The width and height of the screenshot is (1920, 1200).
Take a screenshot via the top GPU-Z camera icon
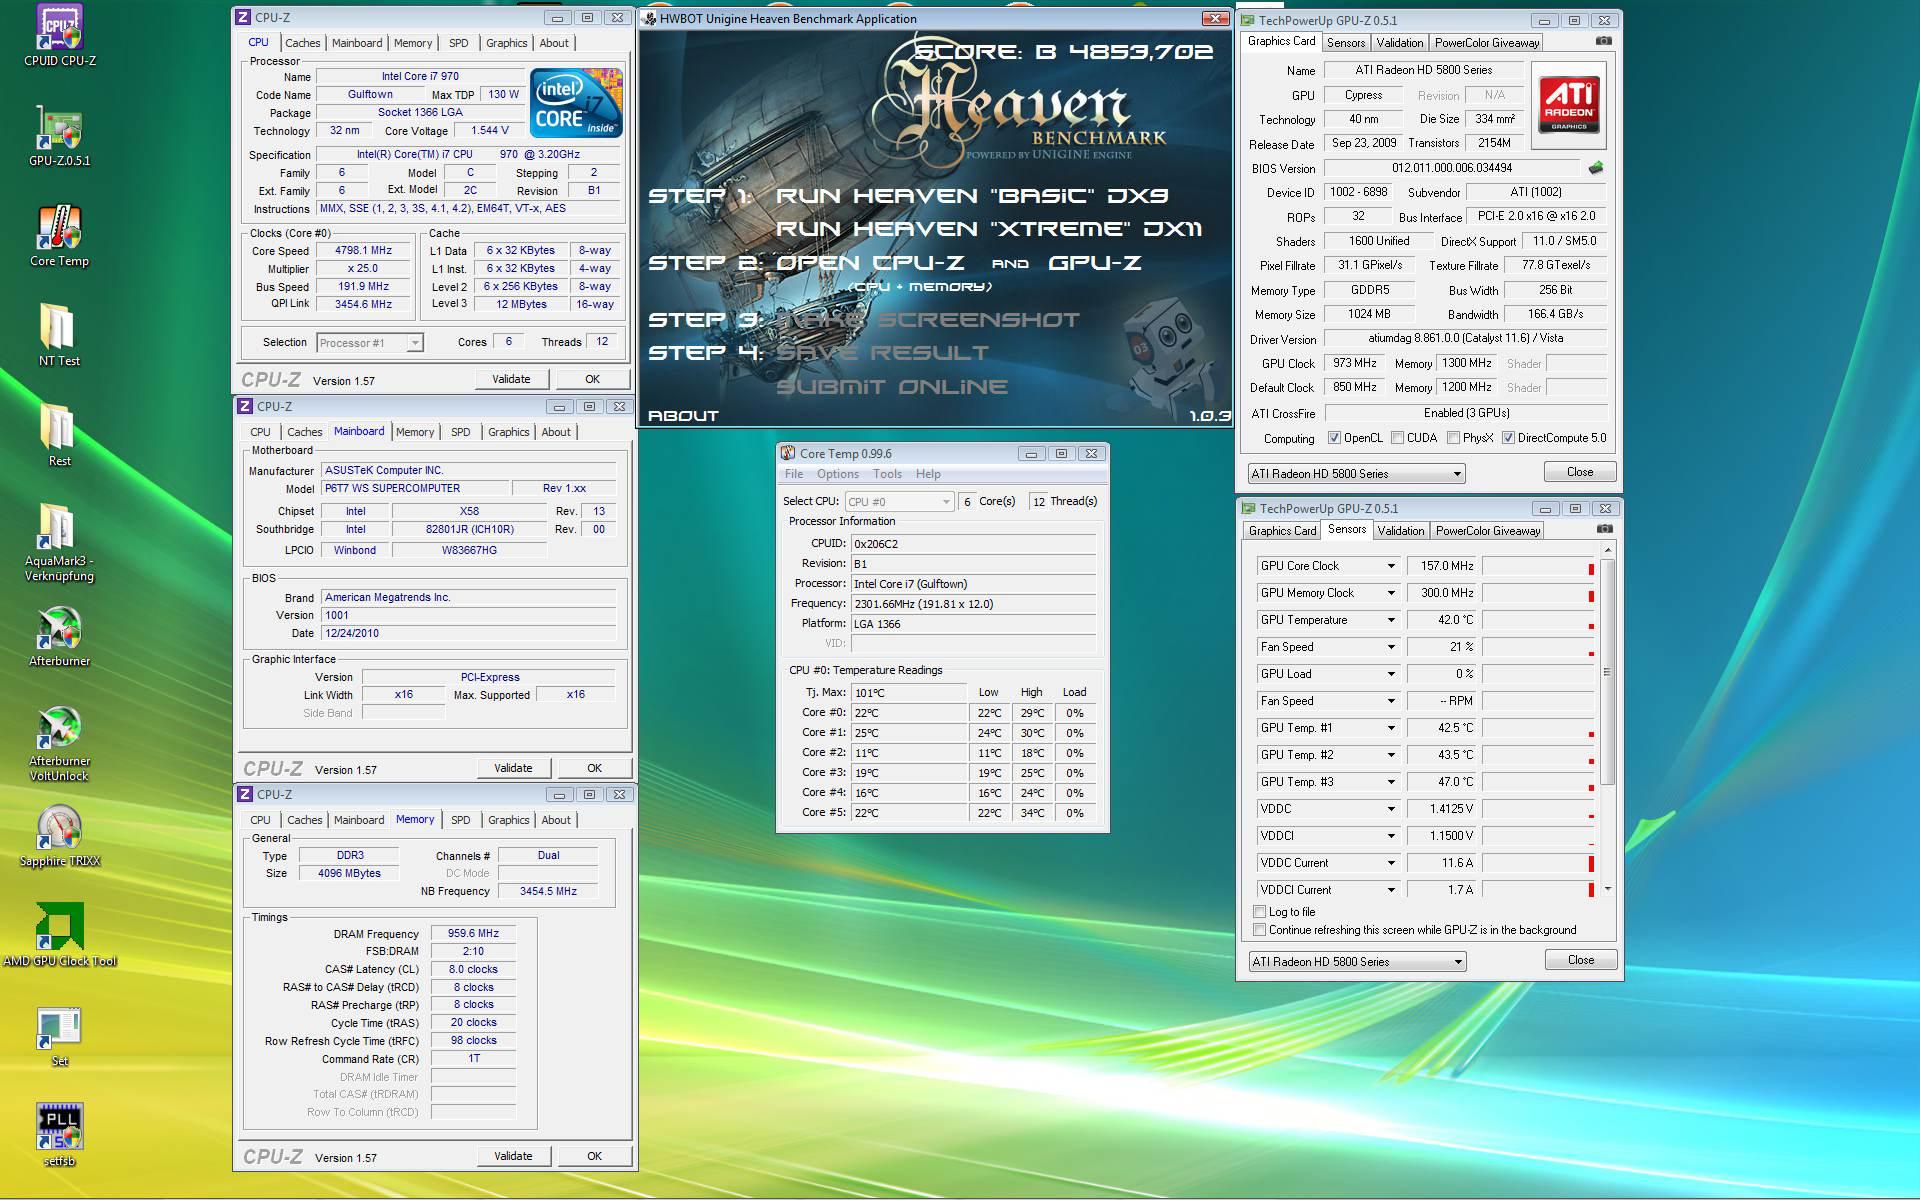(x=1604, y=41)
